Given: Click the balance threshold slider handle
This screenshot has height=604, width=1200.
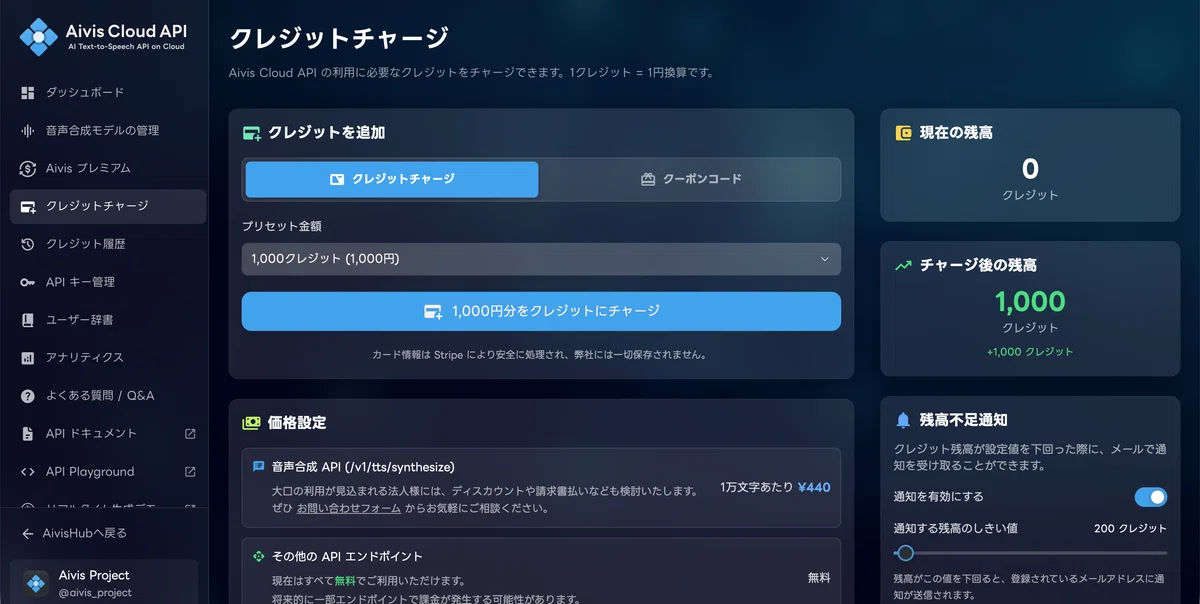Looking at the screenshot, I should click(x=905, y=552).
